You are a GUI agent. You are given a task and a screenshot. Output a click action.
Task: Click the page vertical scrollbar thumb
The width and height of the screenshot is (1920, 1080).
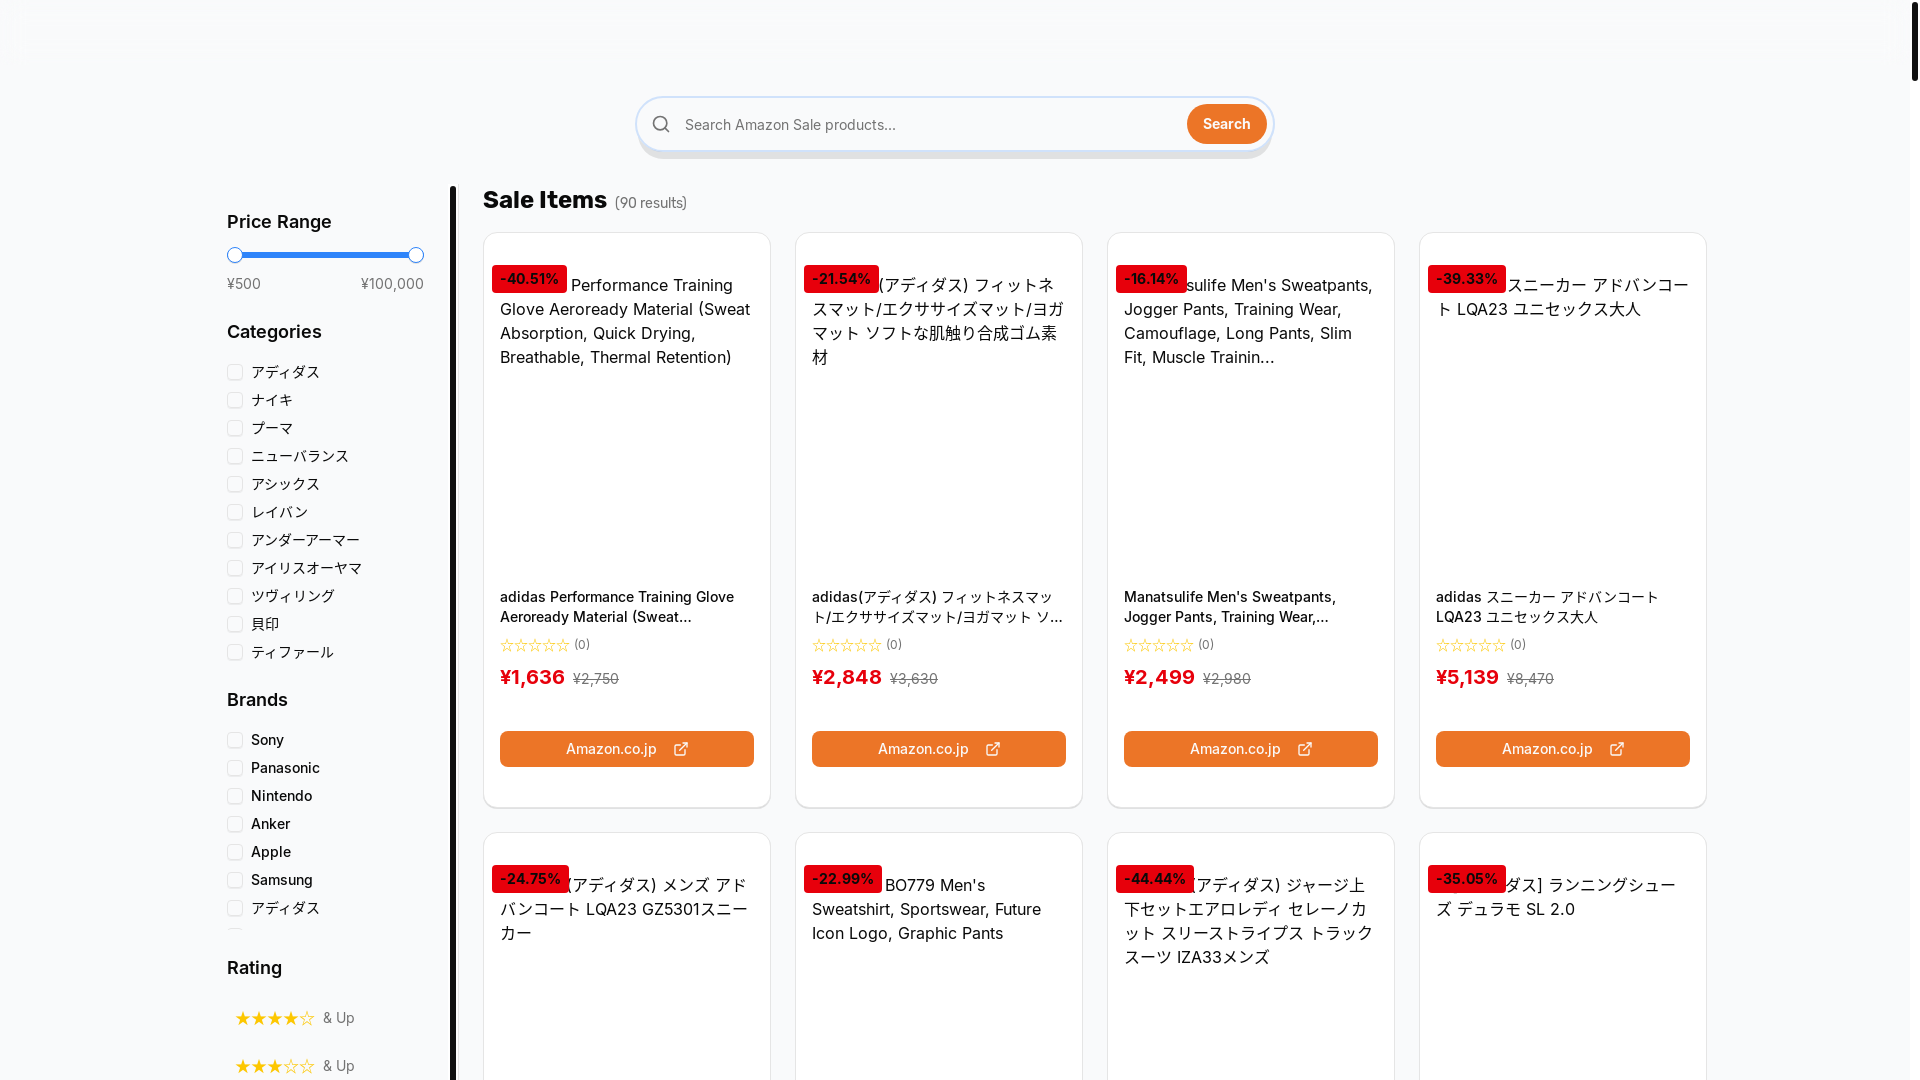pos(1914,40)
